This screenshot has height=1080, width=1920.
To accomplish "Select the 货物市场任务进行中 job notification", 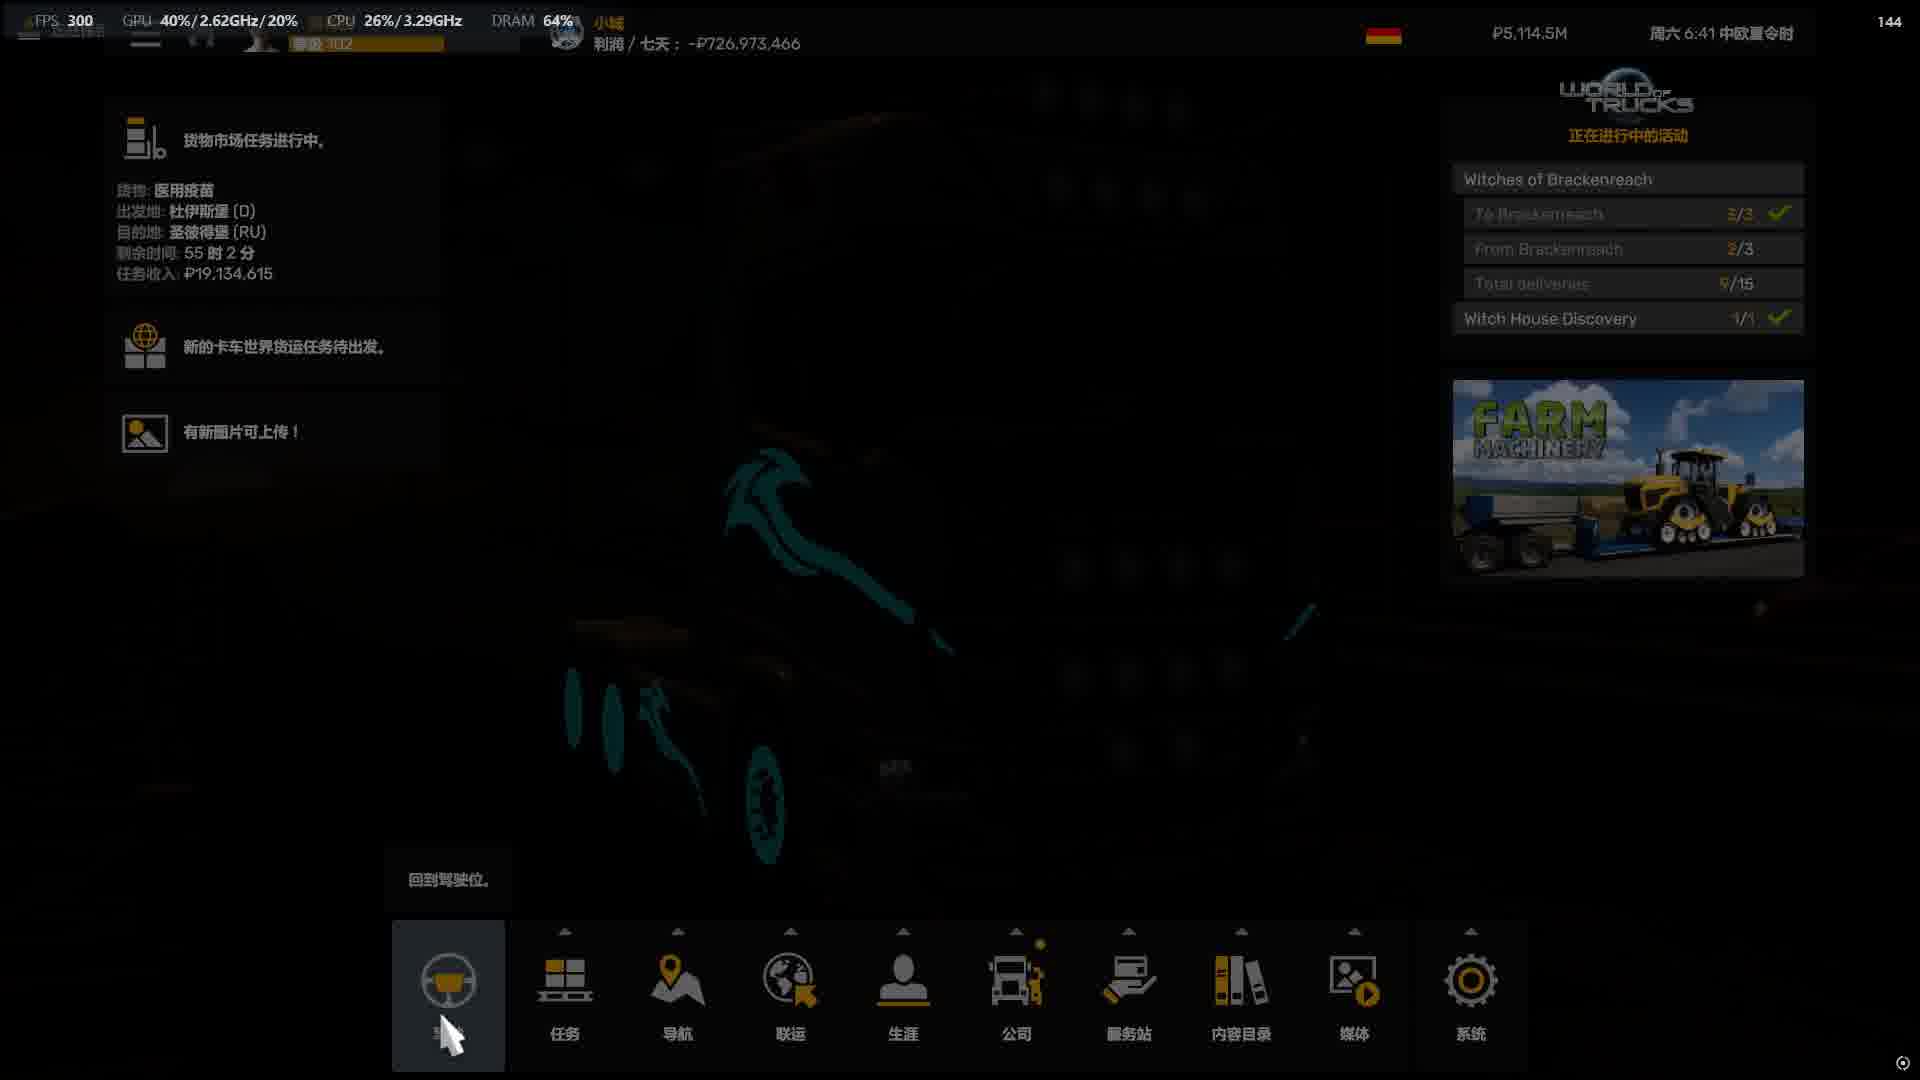I will (253, 141).
